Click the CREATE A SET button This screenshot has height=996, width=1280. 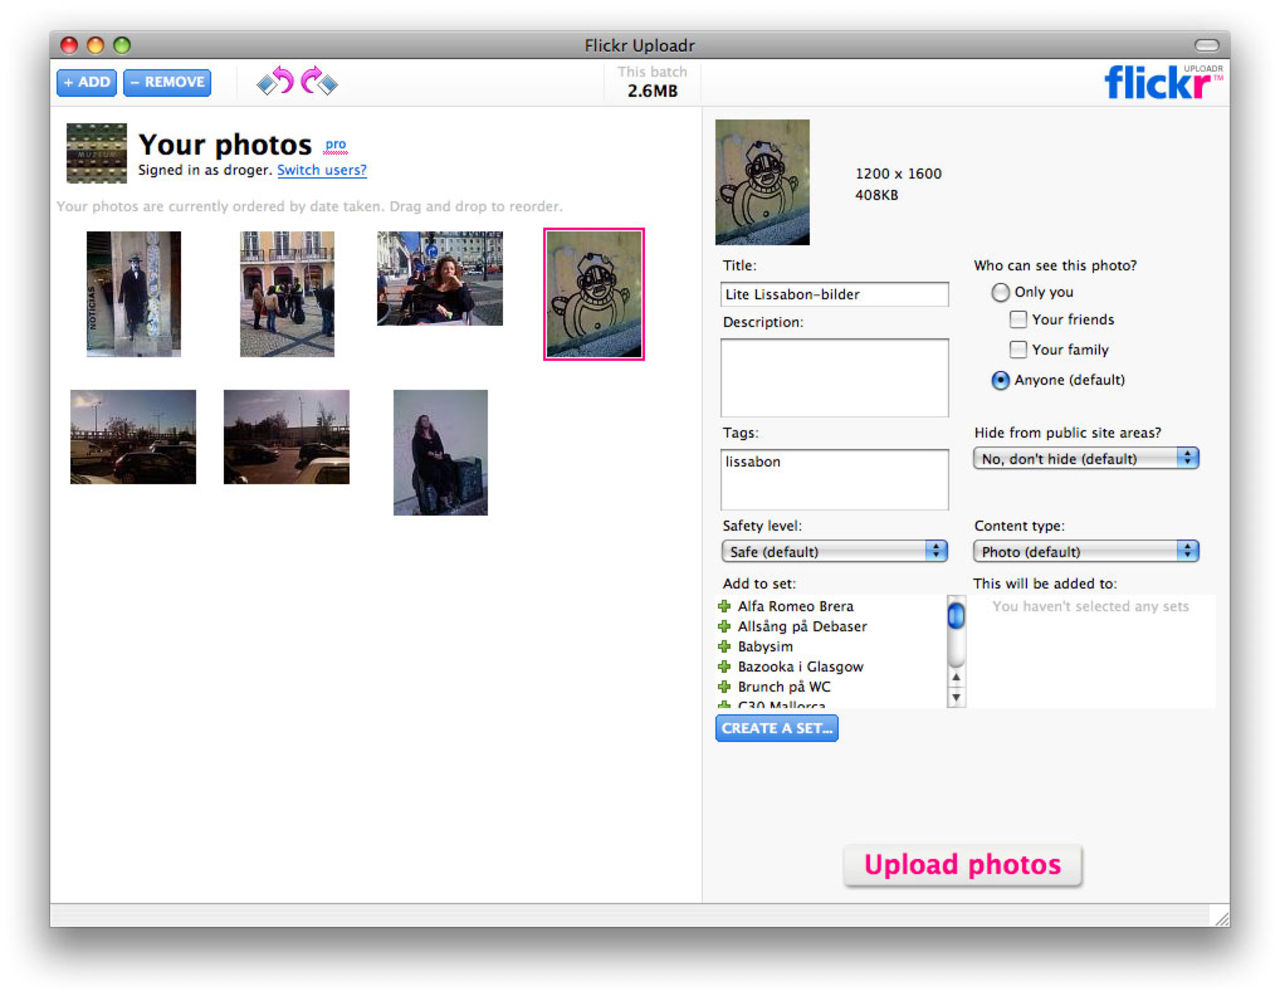(x=776, y=728)
